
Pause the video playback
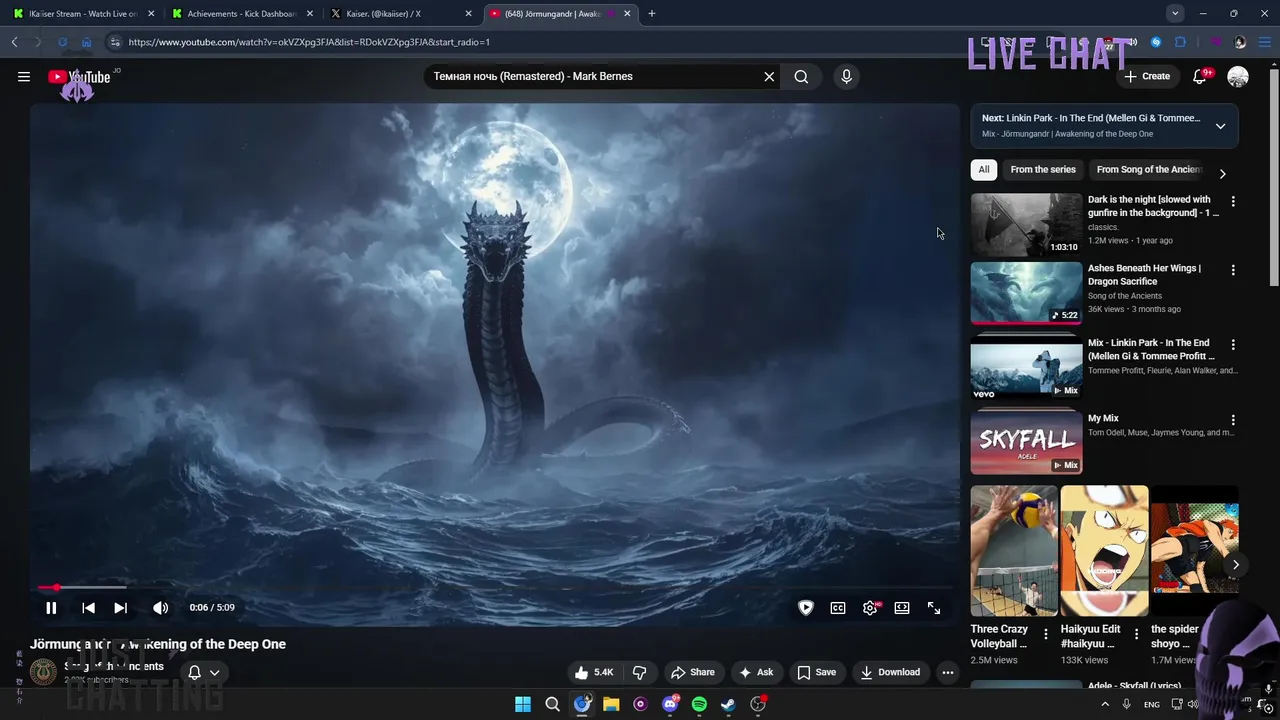[x=51, y=608]
